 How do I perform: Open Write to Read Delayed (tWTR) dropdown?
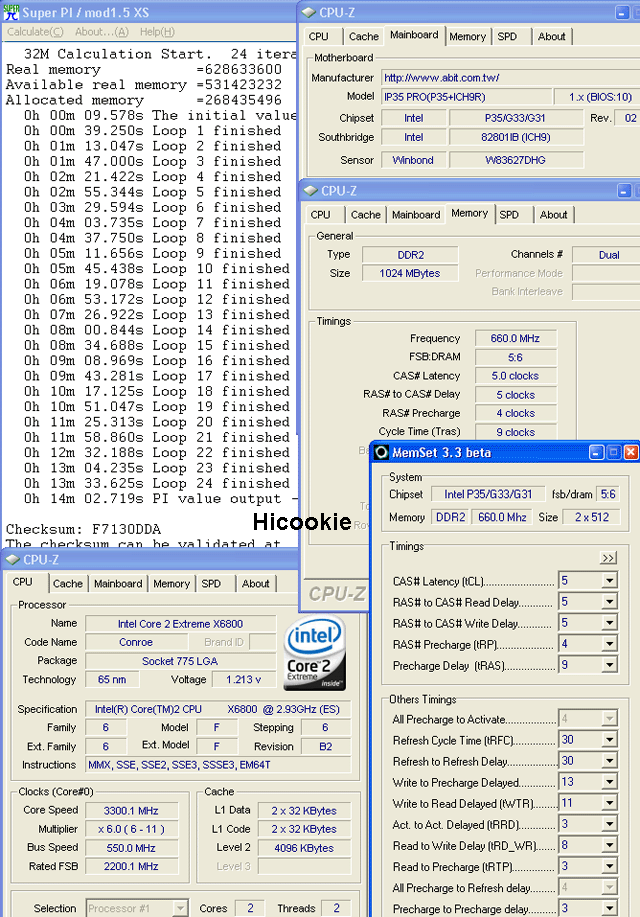tap(610, 803)
